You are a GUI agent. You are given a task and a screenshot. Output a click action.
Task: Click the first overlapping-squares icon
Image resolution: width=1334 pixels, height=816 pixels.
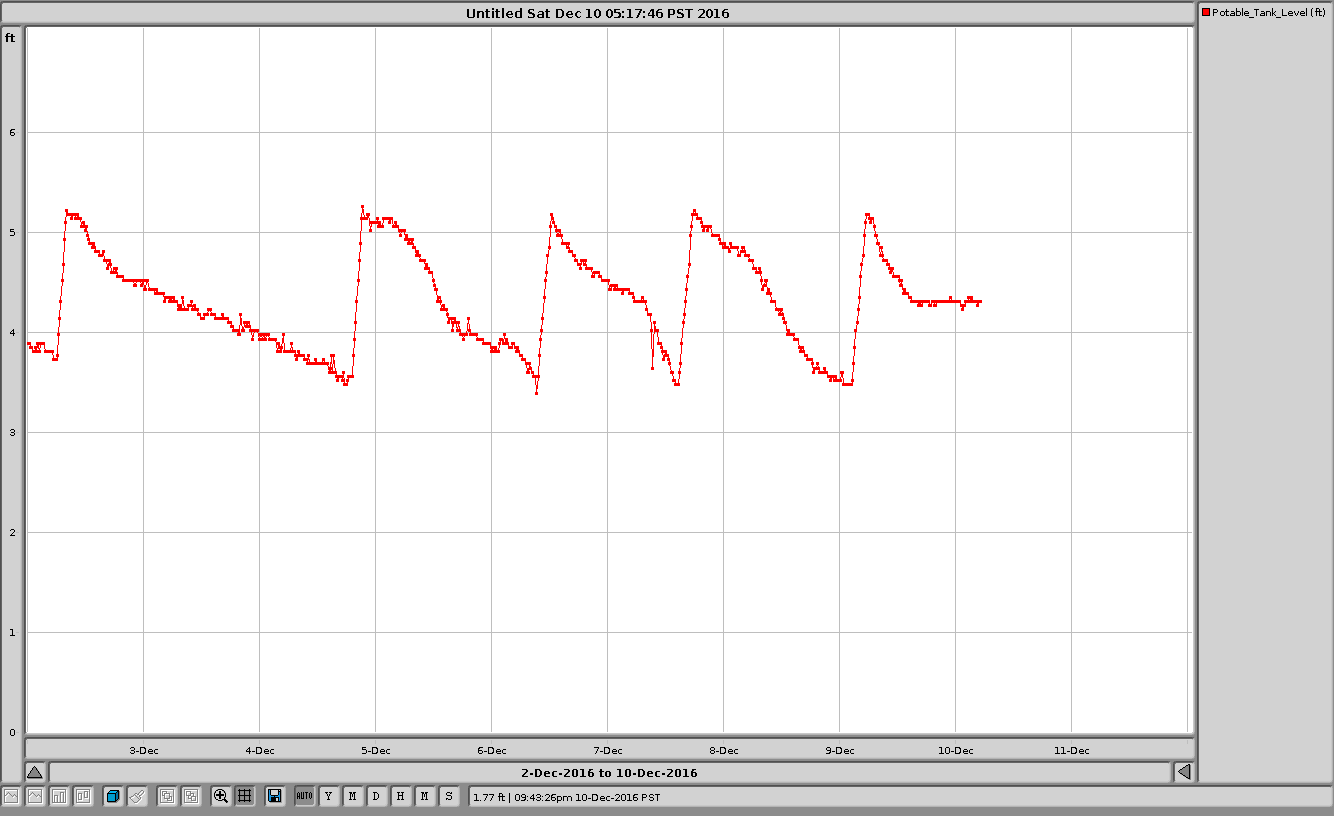[x=167, y=796]
